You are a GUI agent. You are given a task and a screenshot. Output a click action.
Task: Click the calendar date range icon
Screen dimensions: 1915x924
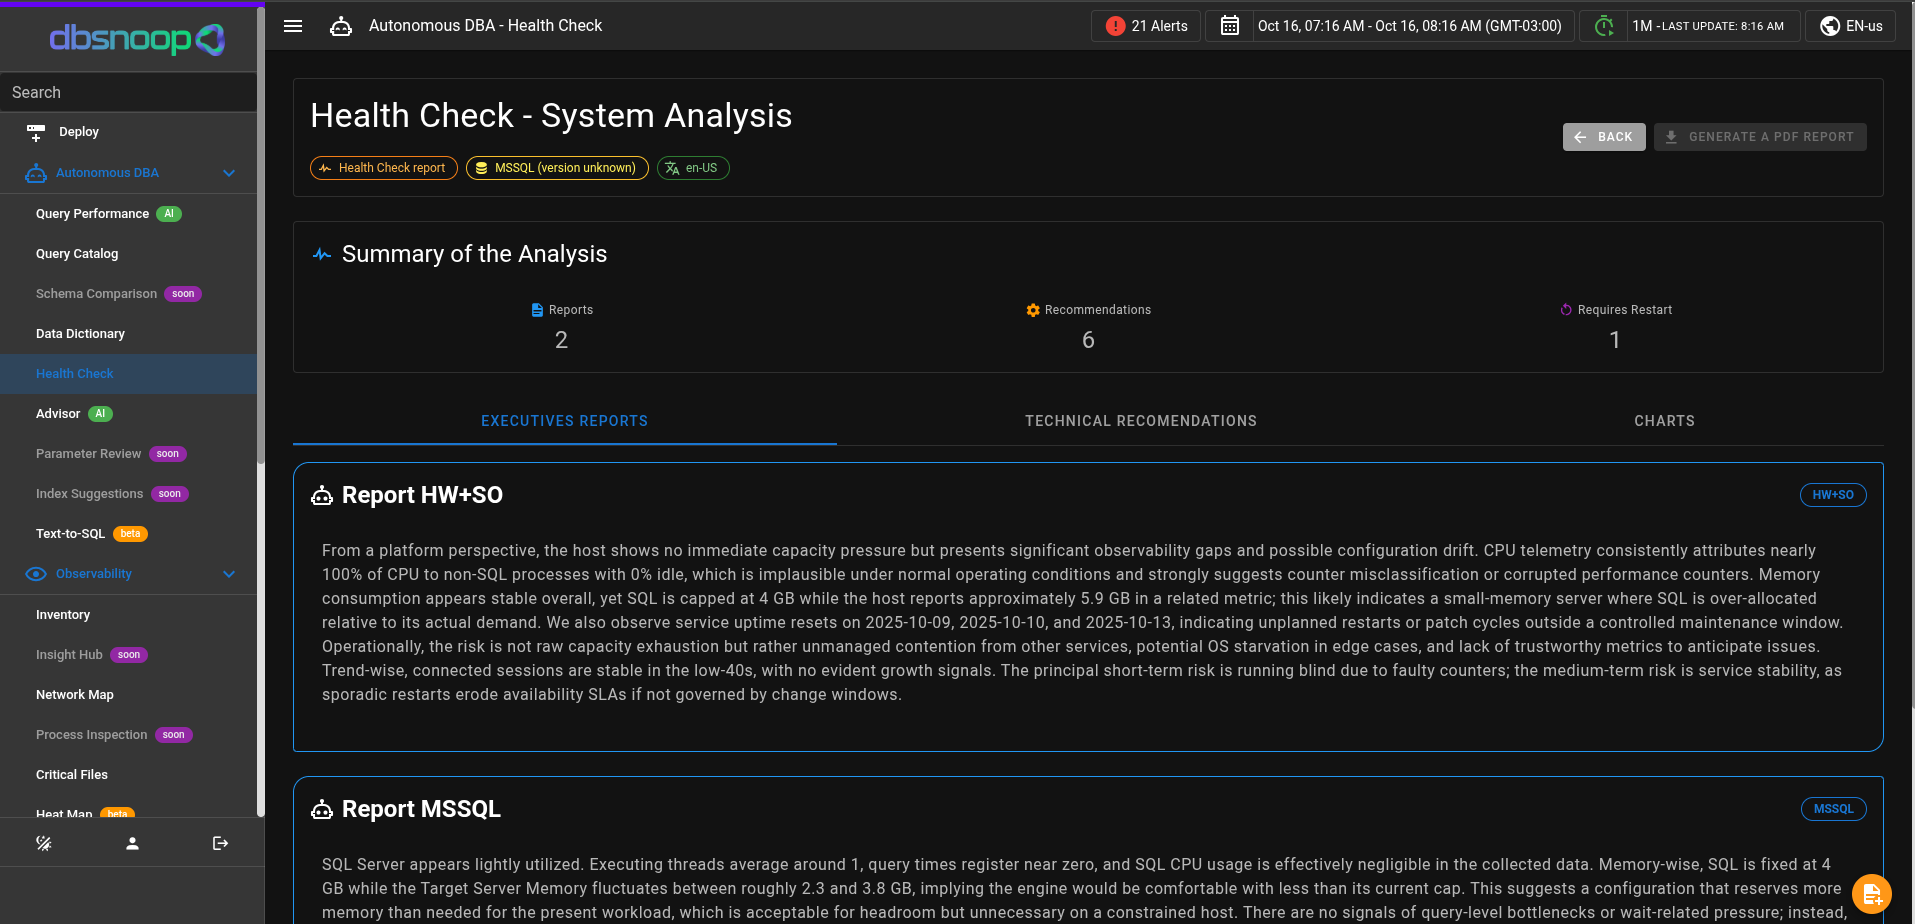point(1230,26)
